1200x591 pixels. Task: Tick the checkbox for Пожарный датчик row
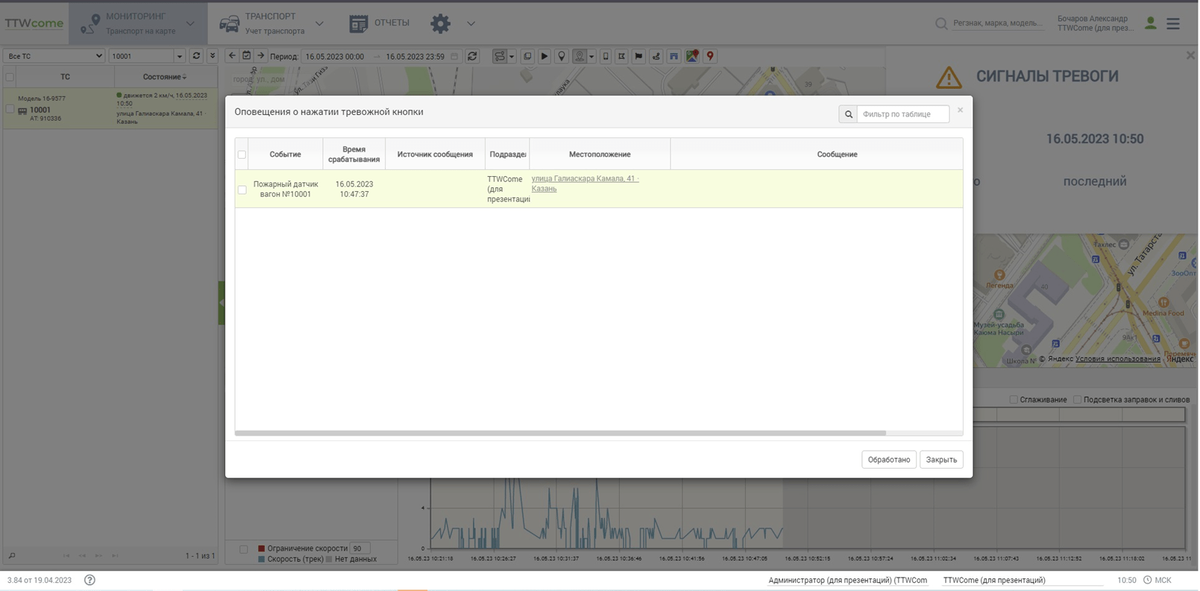pyautogui.click(x=242, y=190)
